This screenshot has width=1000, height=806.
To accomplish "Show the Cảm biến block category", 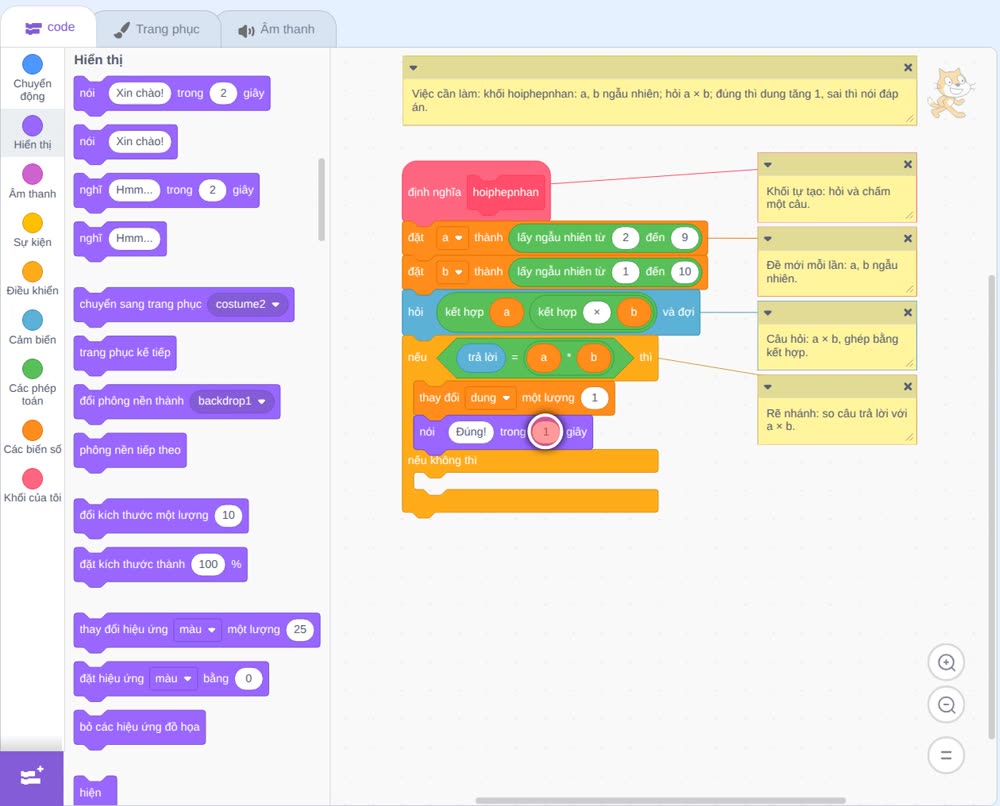I will click(x=33, y=327).
